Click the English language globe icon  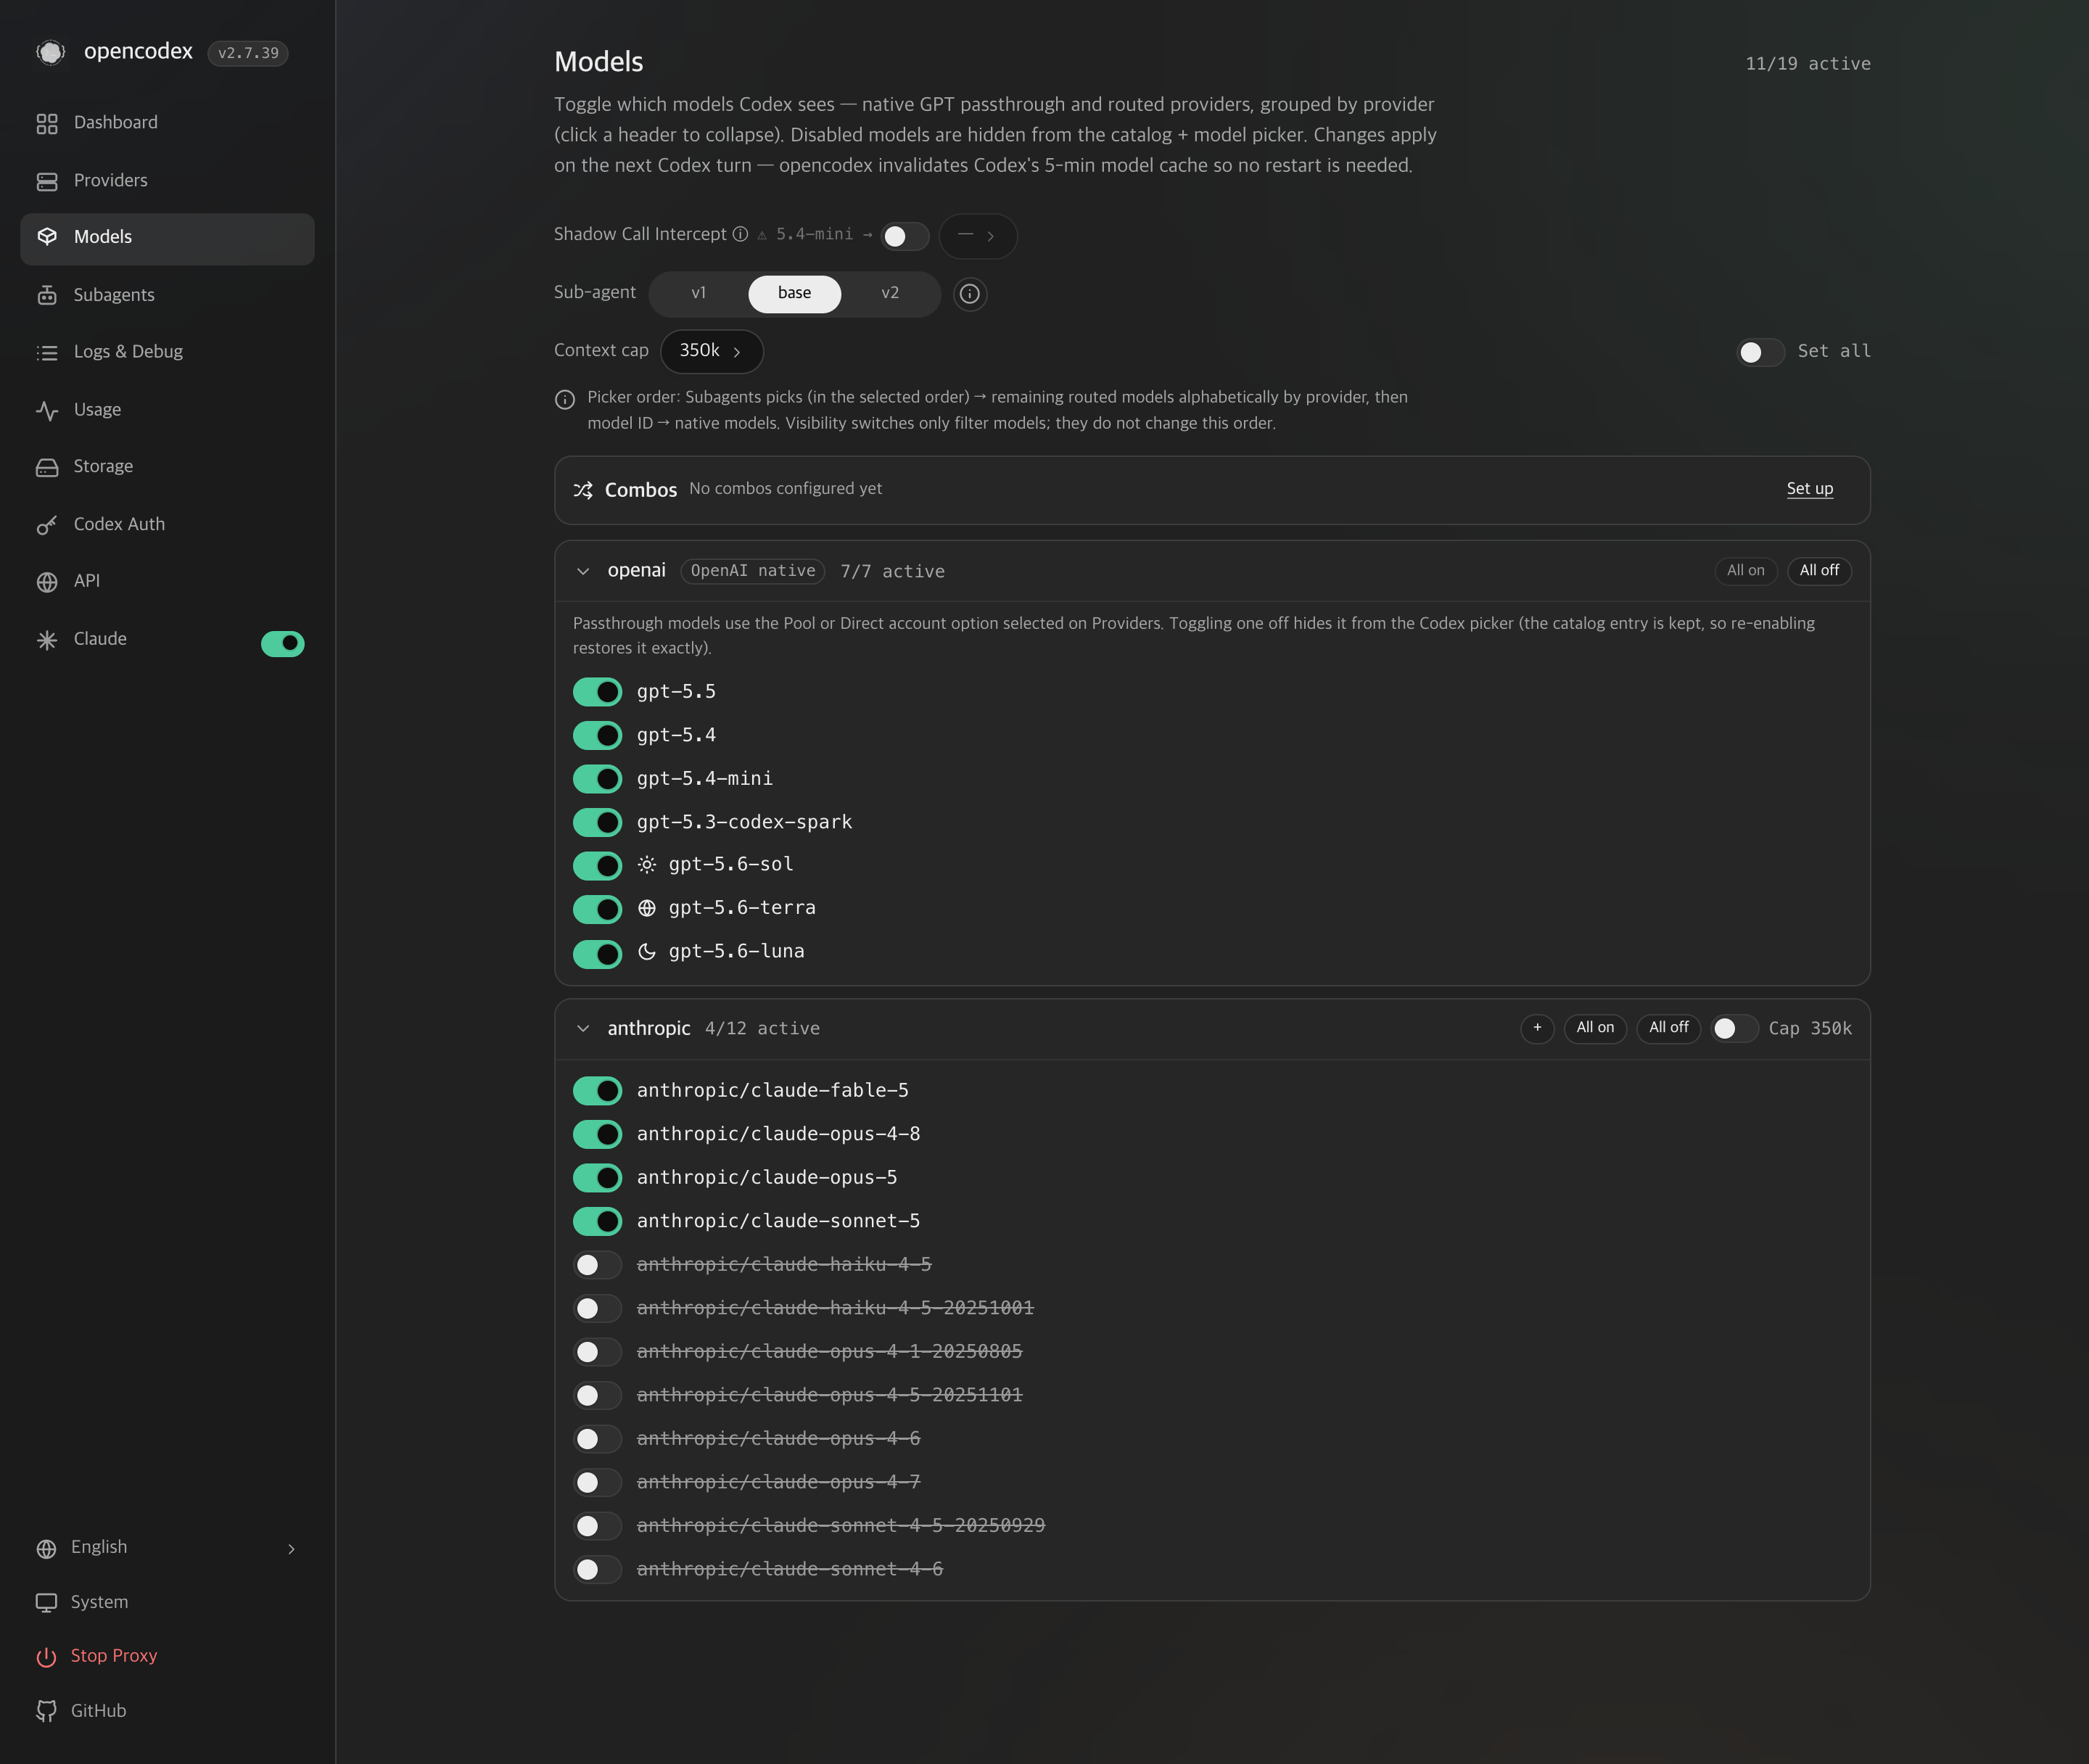point(46,1548)
